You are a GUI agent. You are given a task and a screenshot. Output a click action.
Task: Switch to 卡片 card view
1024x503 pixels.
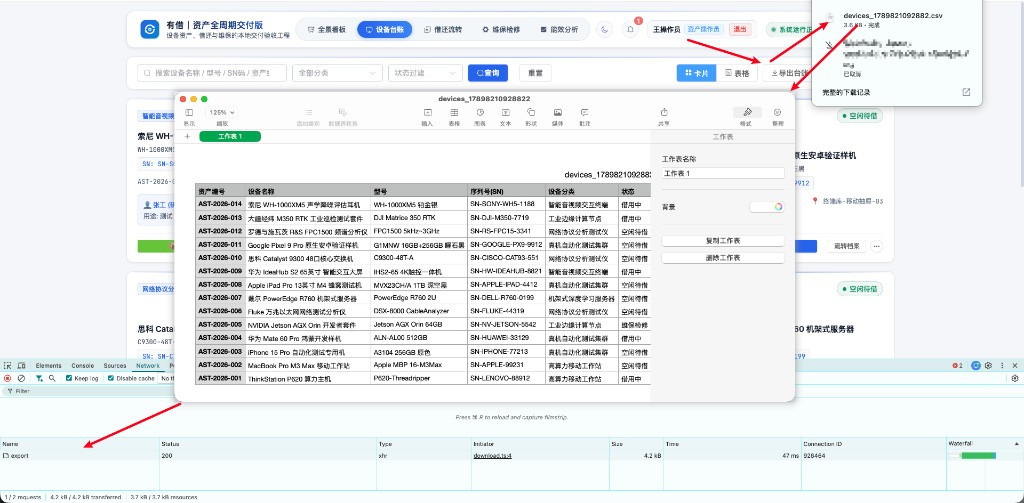tap(696, 73)
